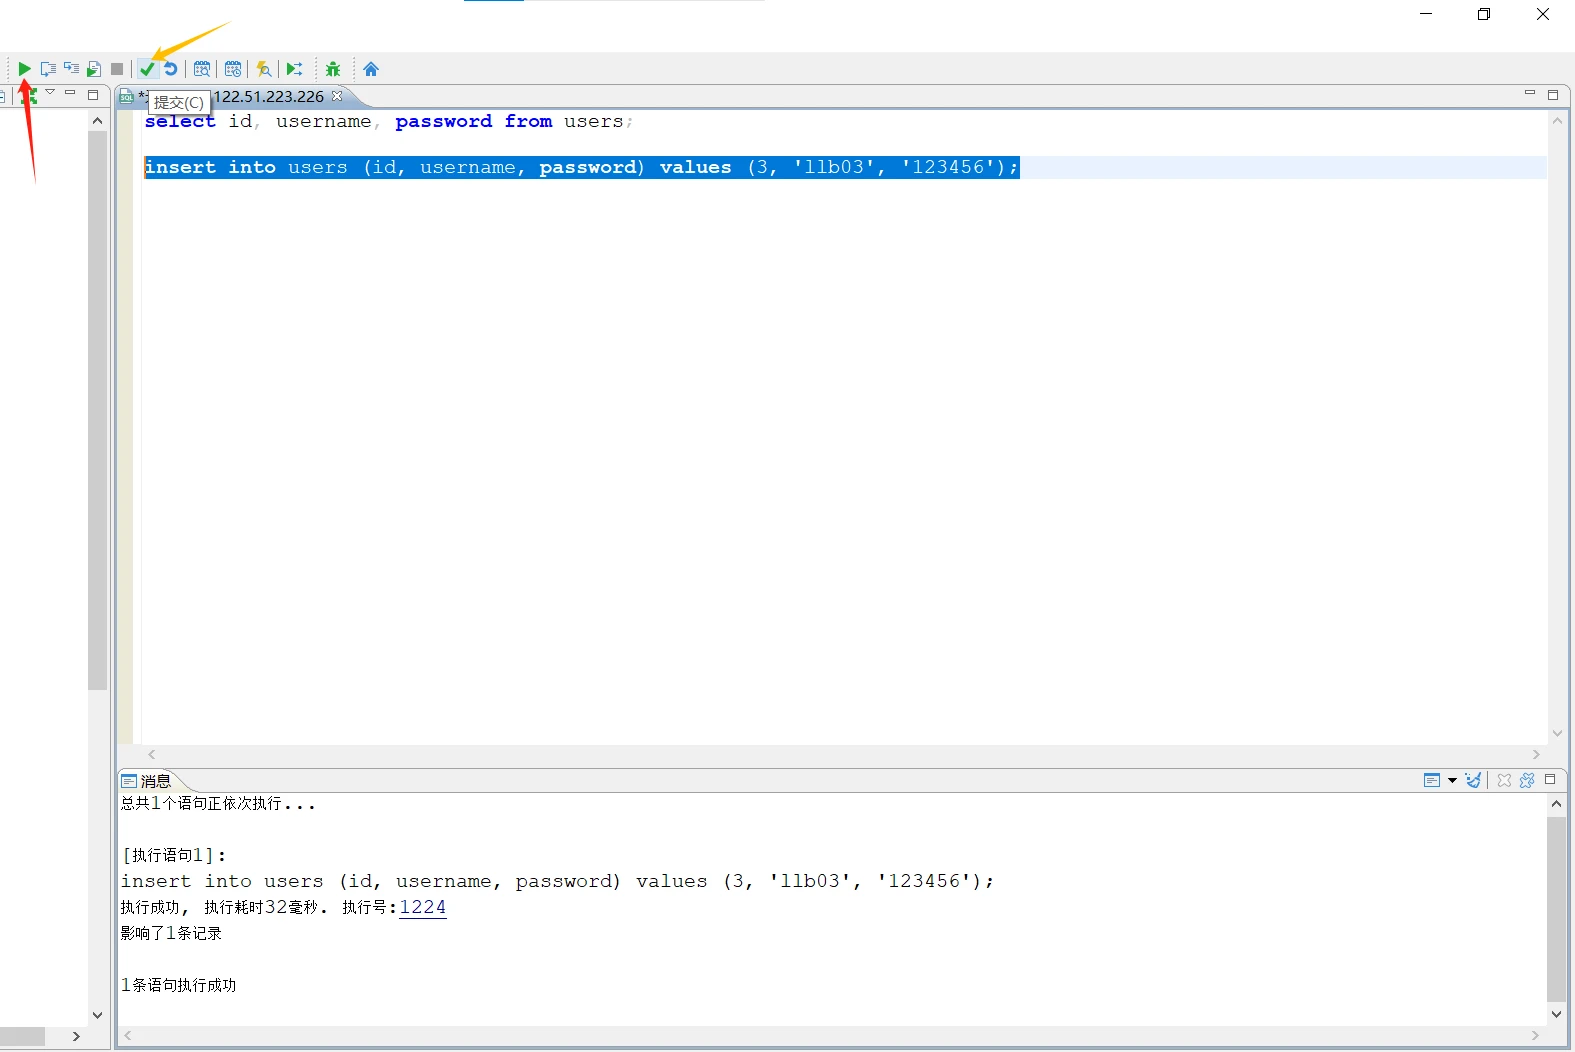1575x1052 pixels.
Task: Click the lightning magnifier explain plan icon
Action: pos(264,69)
